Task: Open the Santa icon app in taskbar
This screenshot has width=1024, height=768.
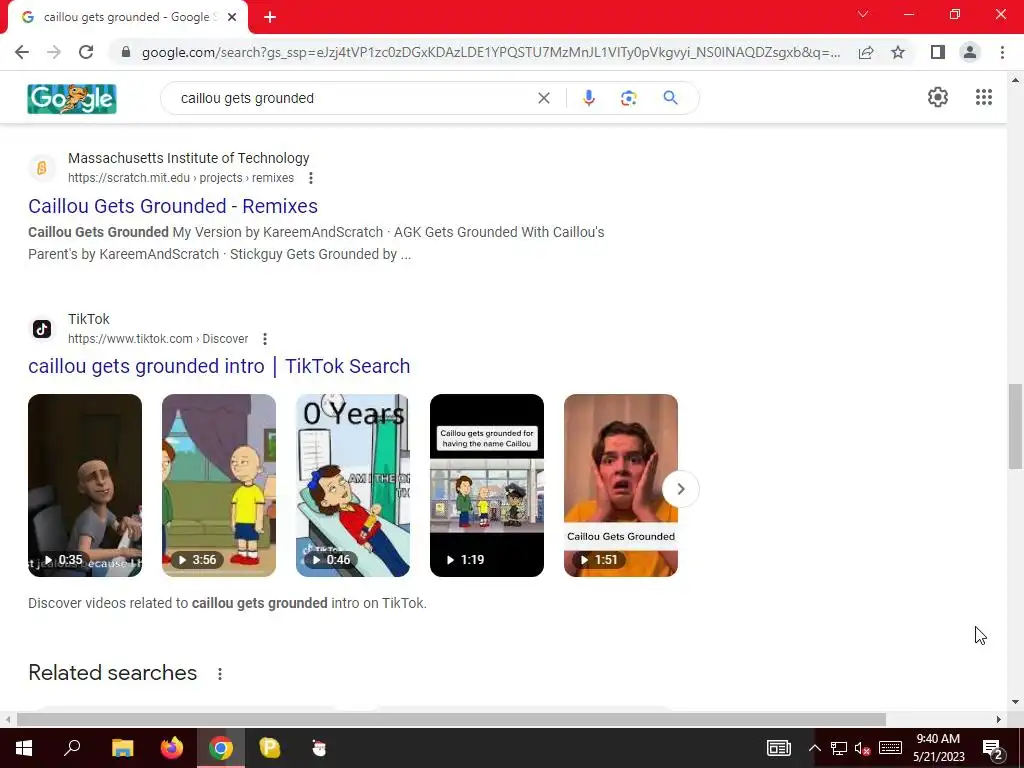Action: point(319,748)
